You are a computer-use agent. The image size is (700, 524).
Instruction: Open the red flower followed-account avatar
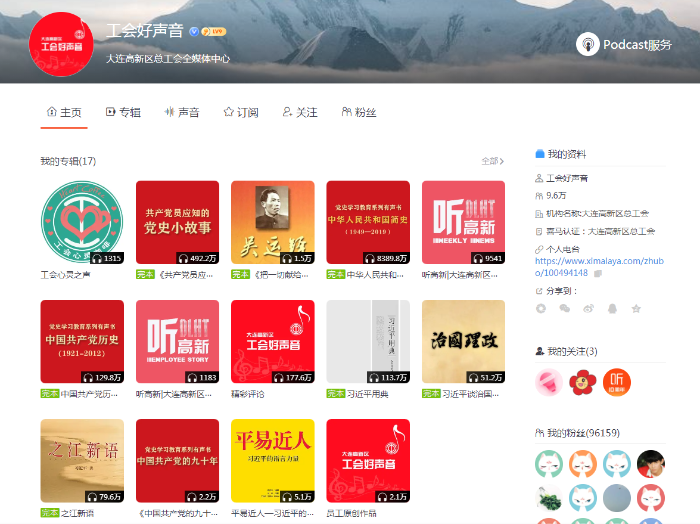(x=582, y=381)
